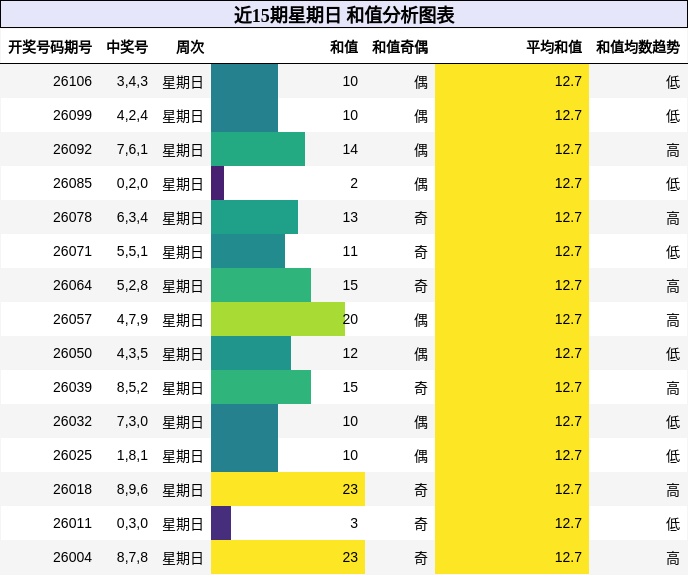Select issue number 26085
Screen dimensions: 688x575
[x=72, y=183]
